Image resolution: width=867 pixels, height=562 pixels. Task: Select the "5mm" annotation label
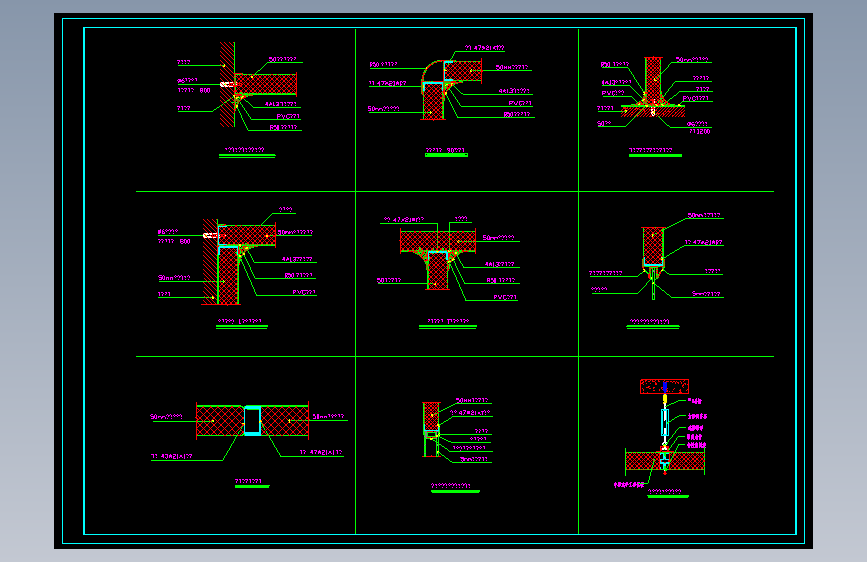(706, 294)
